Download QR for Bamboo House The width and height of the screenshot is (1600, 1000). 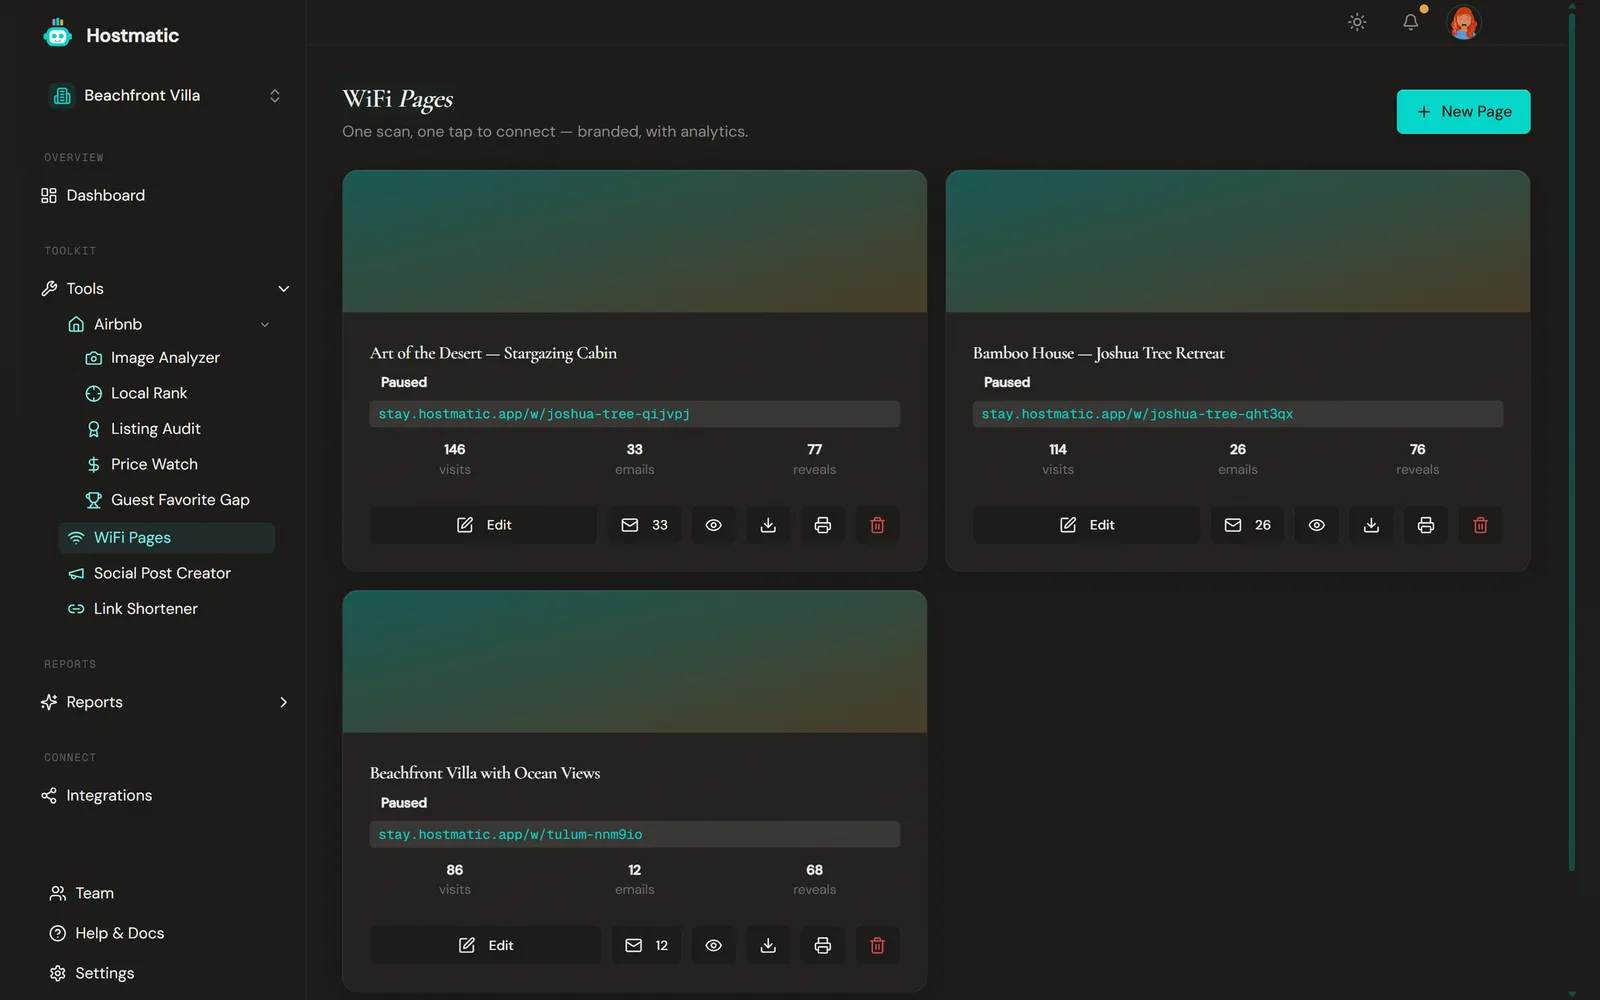pyautogui.click(x=1371, y=525)
